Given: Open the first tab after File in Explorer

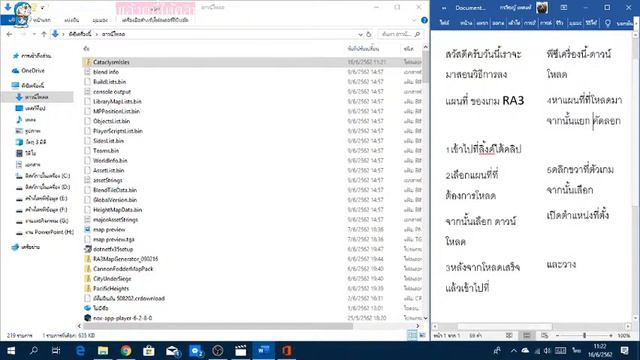Looking at the screenshot, I should tap(42, 20).
